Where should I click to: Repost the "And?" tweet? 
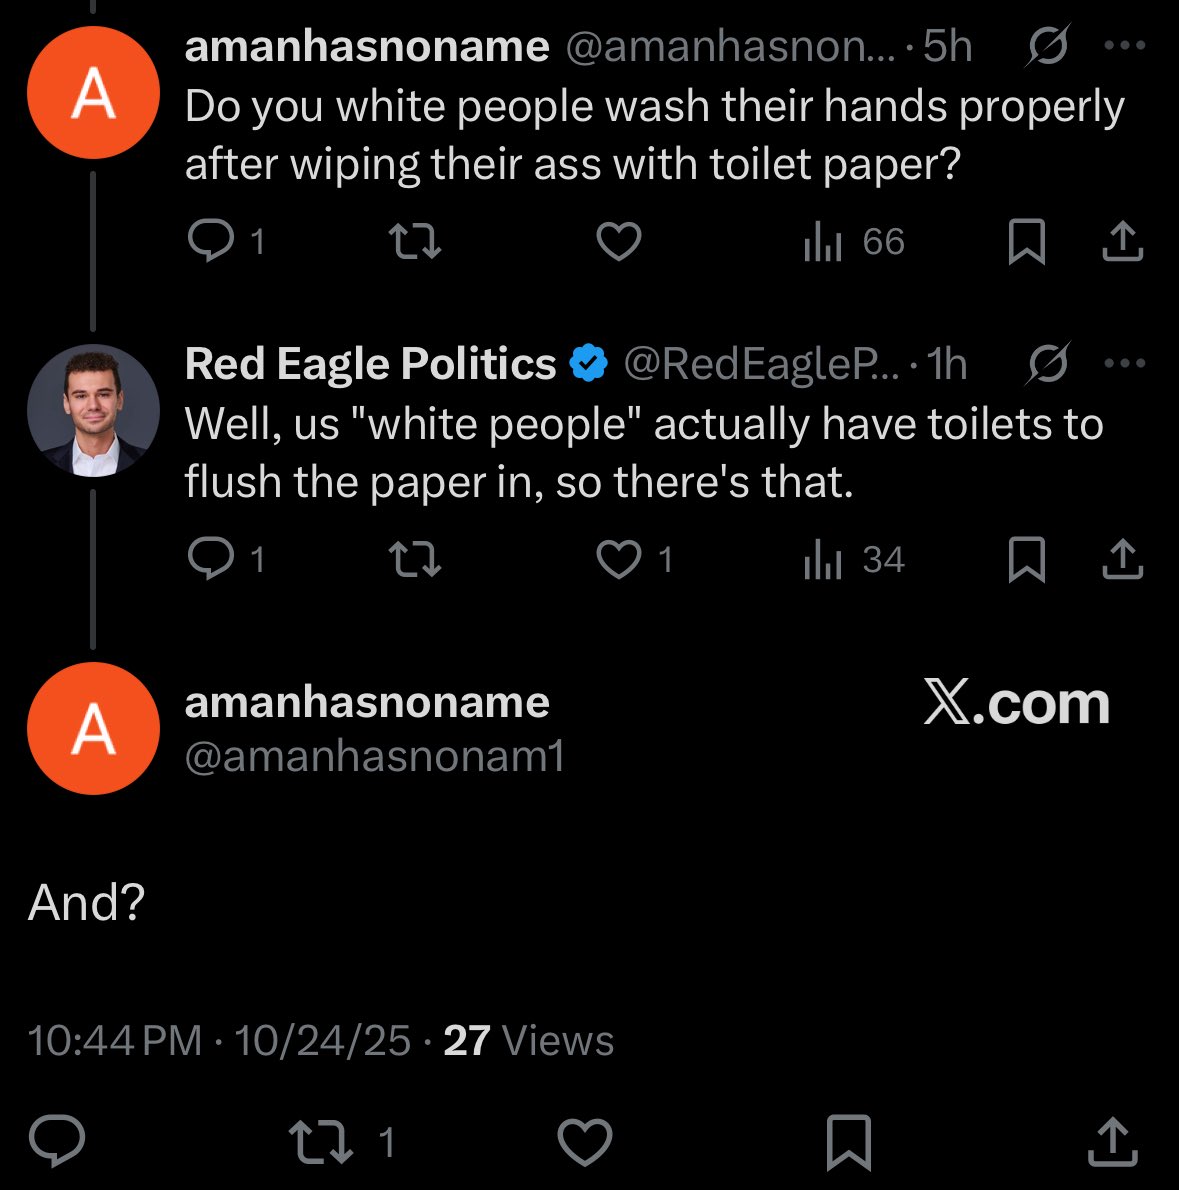pyautogui.click(x=321, y=1141)
